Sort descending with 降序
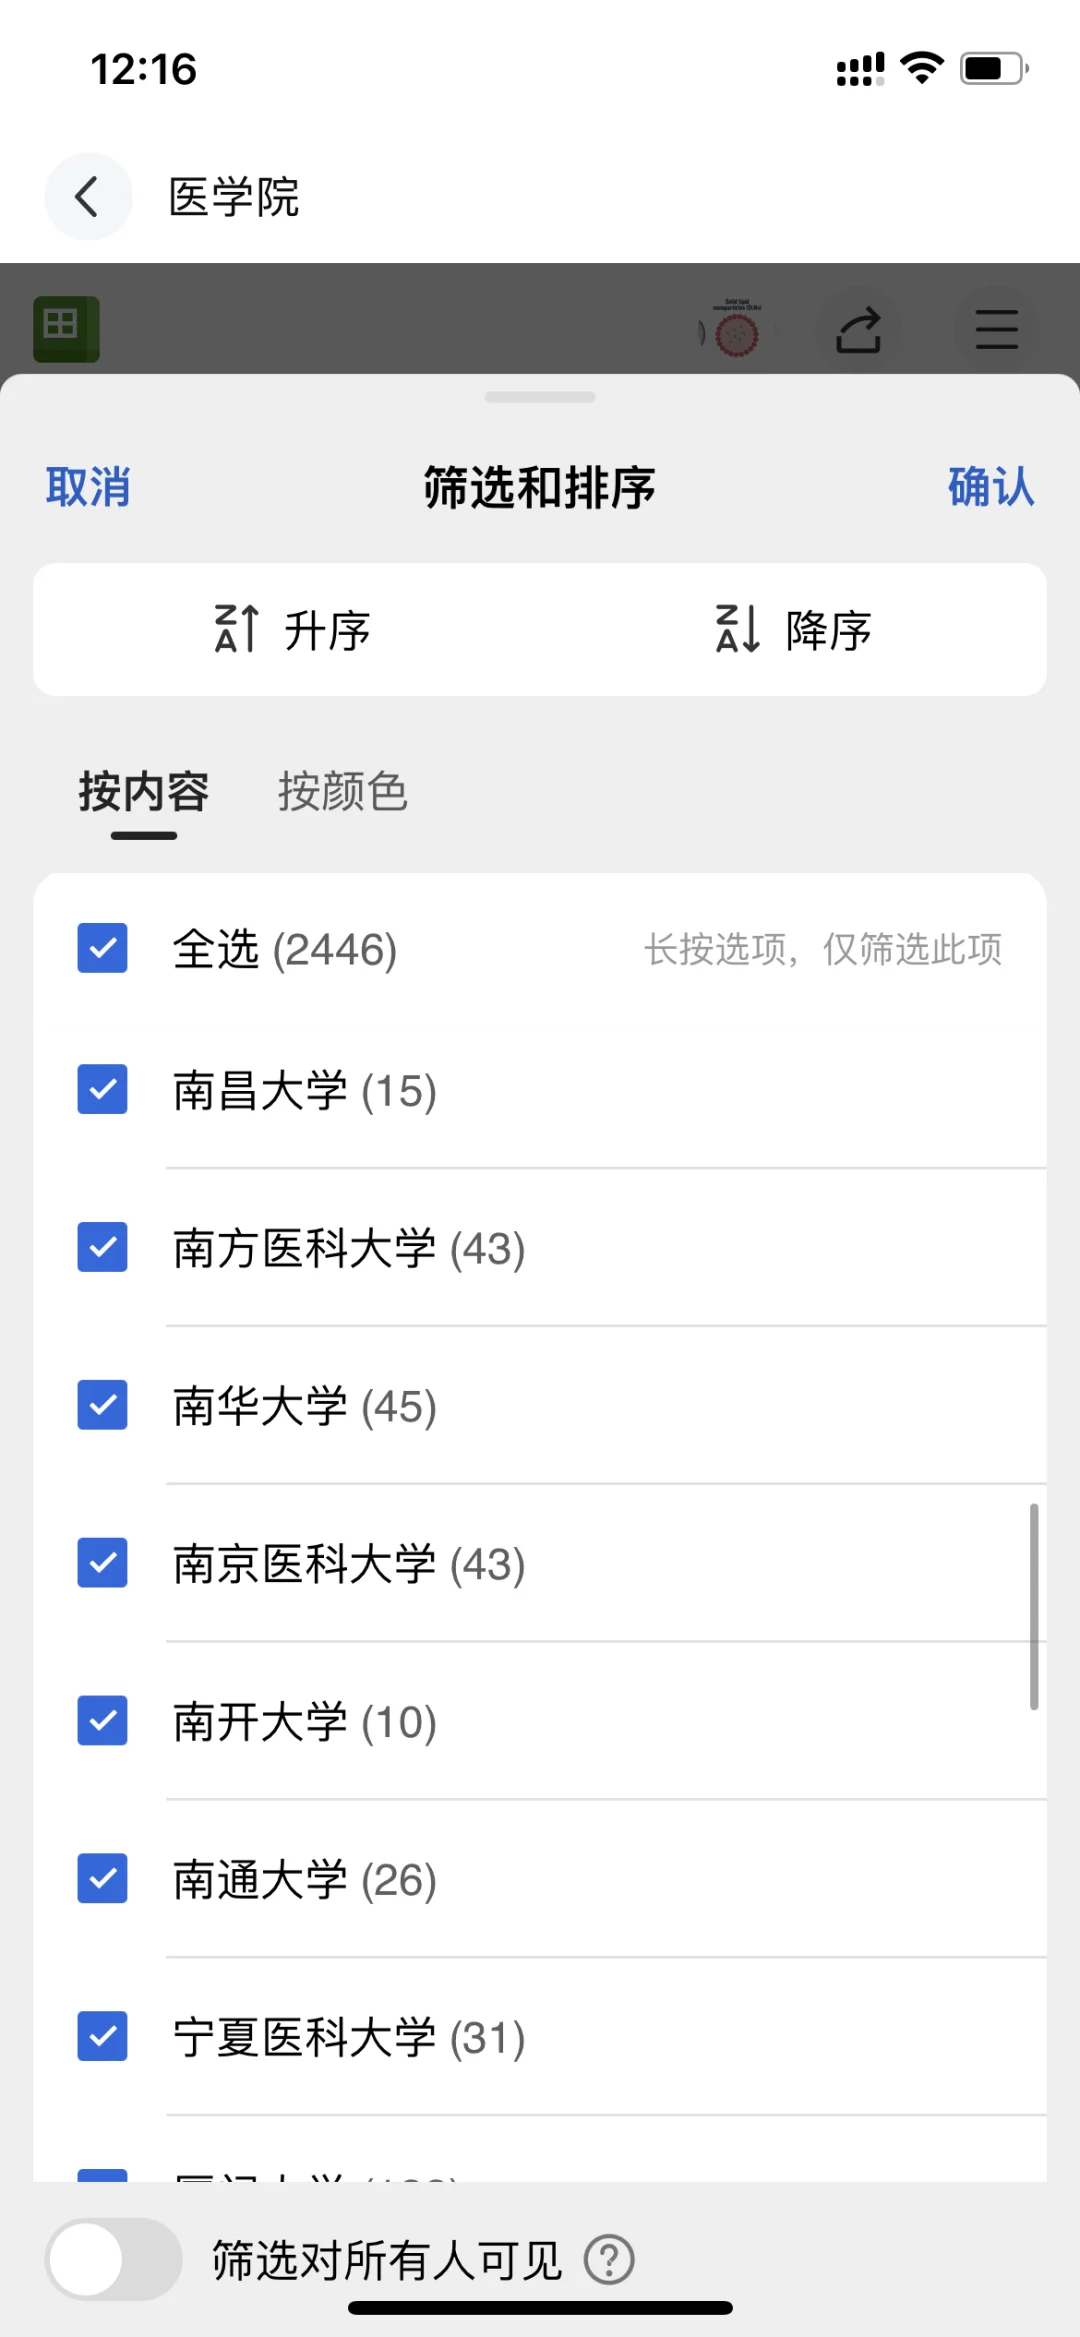Viewport: 1080px width, 2337px height. tap(794, 630)
